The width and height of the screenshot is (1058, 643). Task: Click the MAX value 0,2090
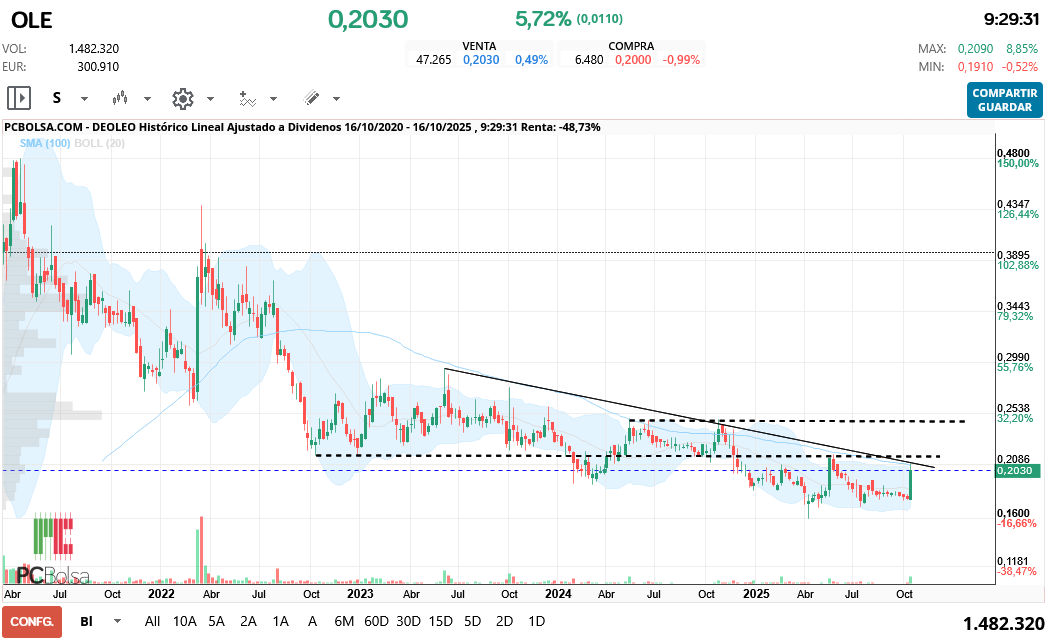(975, 49)
